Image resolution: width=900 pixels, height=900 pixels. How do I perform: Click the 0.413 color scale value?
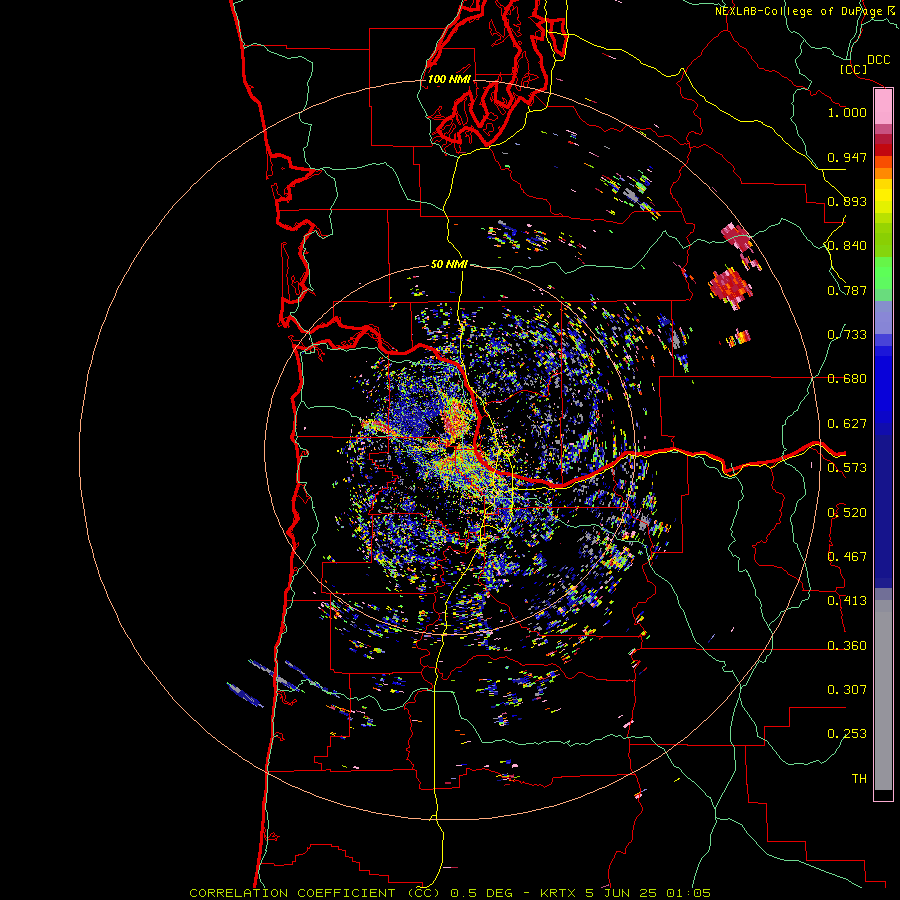coord(847,601)
